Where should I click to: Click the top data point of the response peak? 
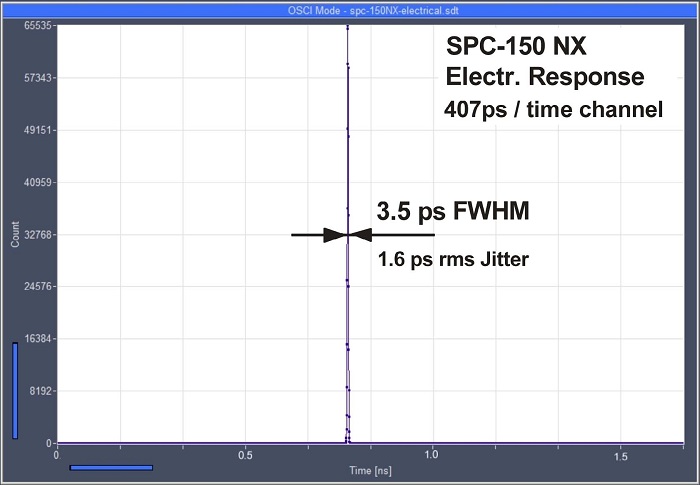click(x=347, y=28)
